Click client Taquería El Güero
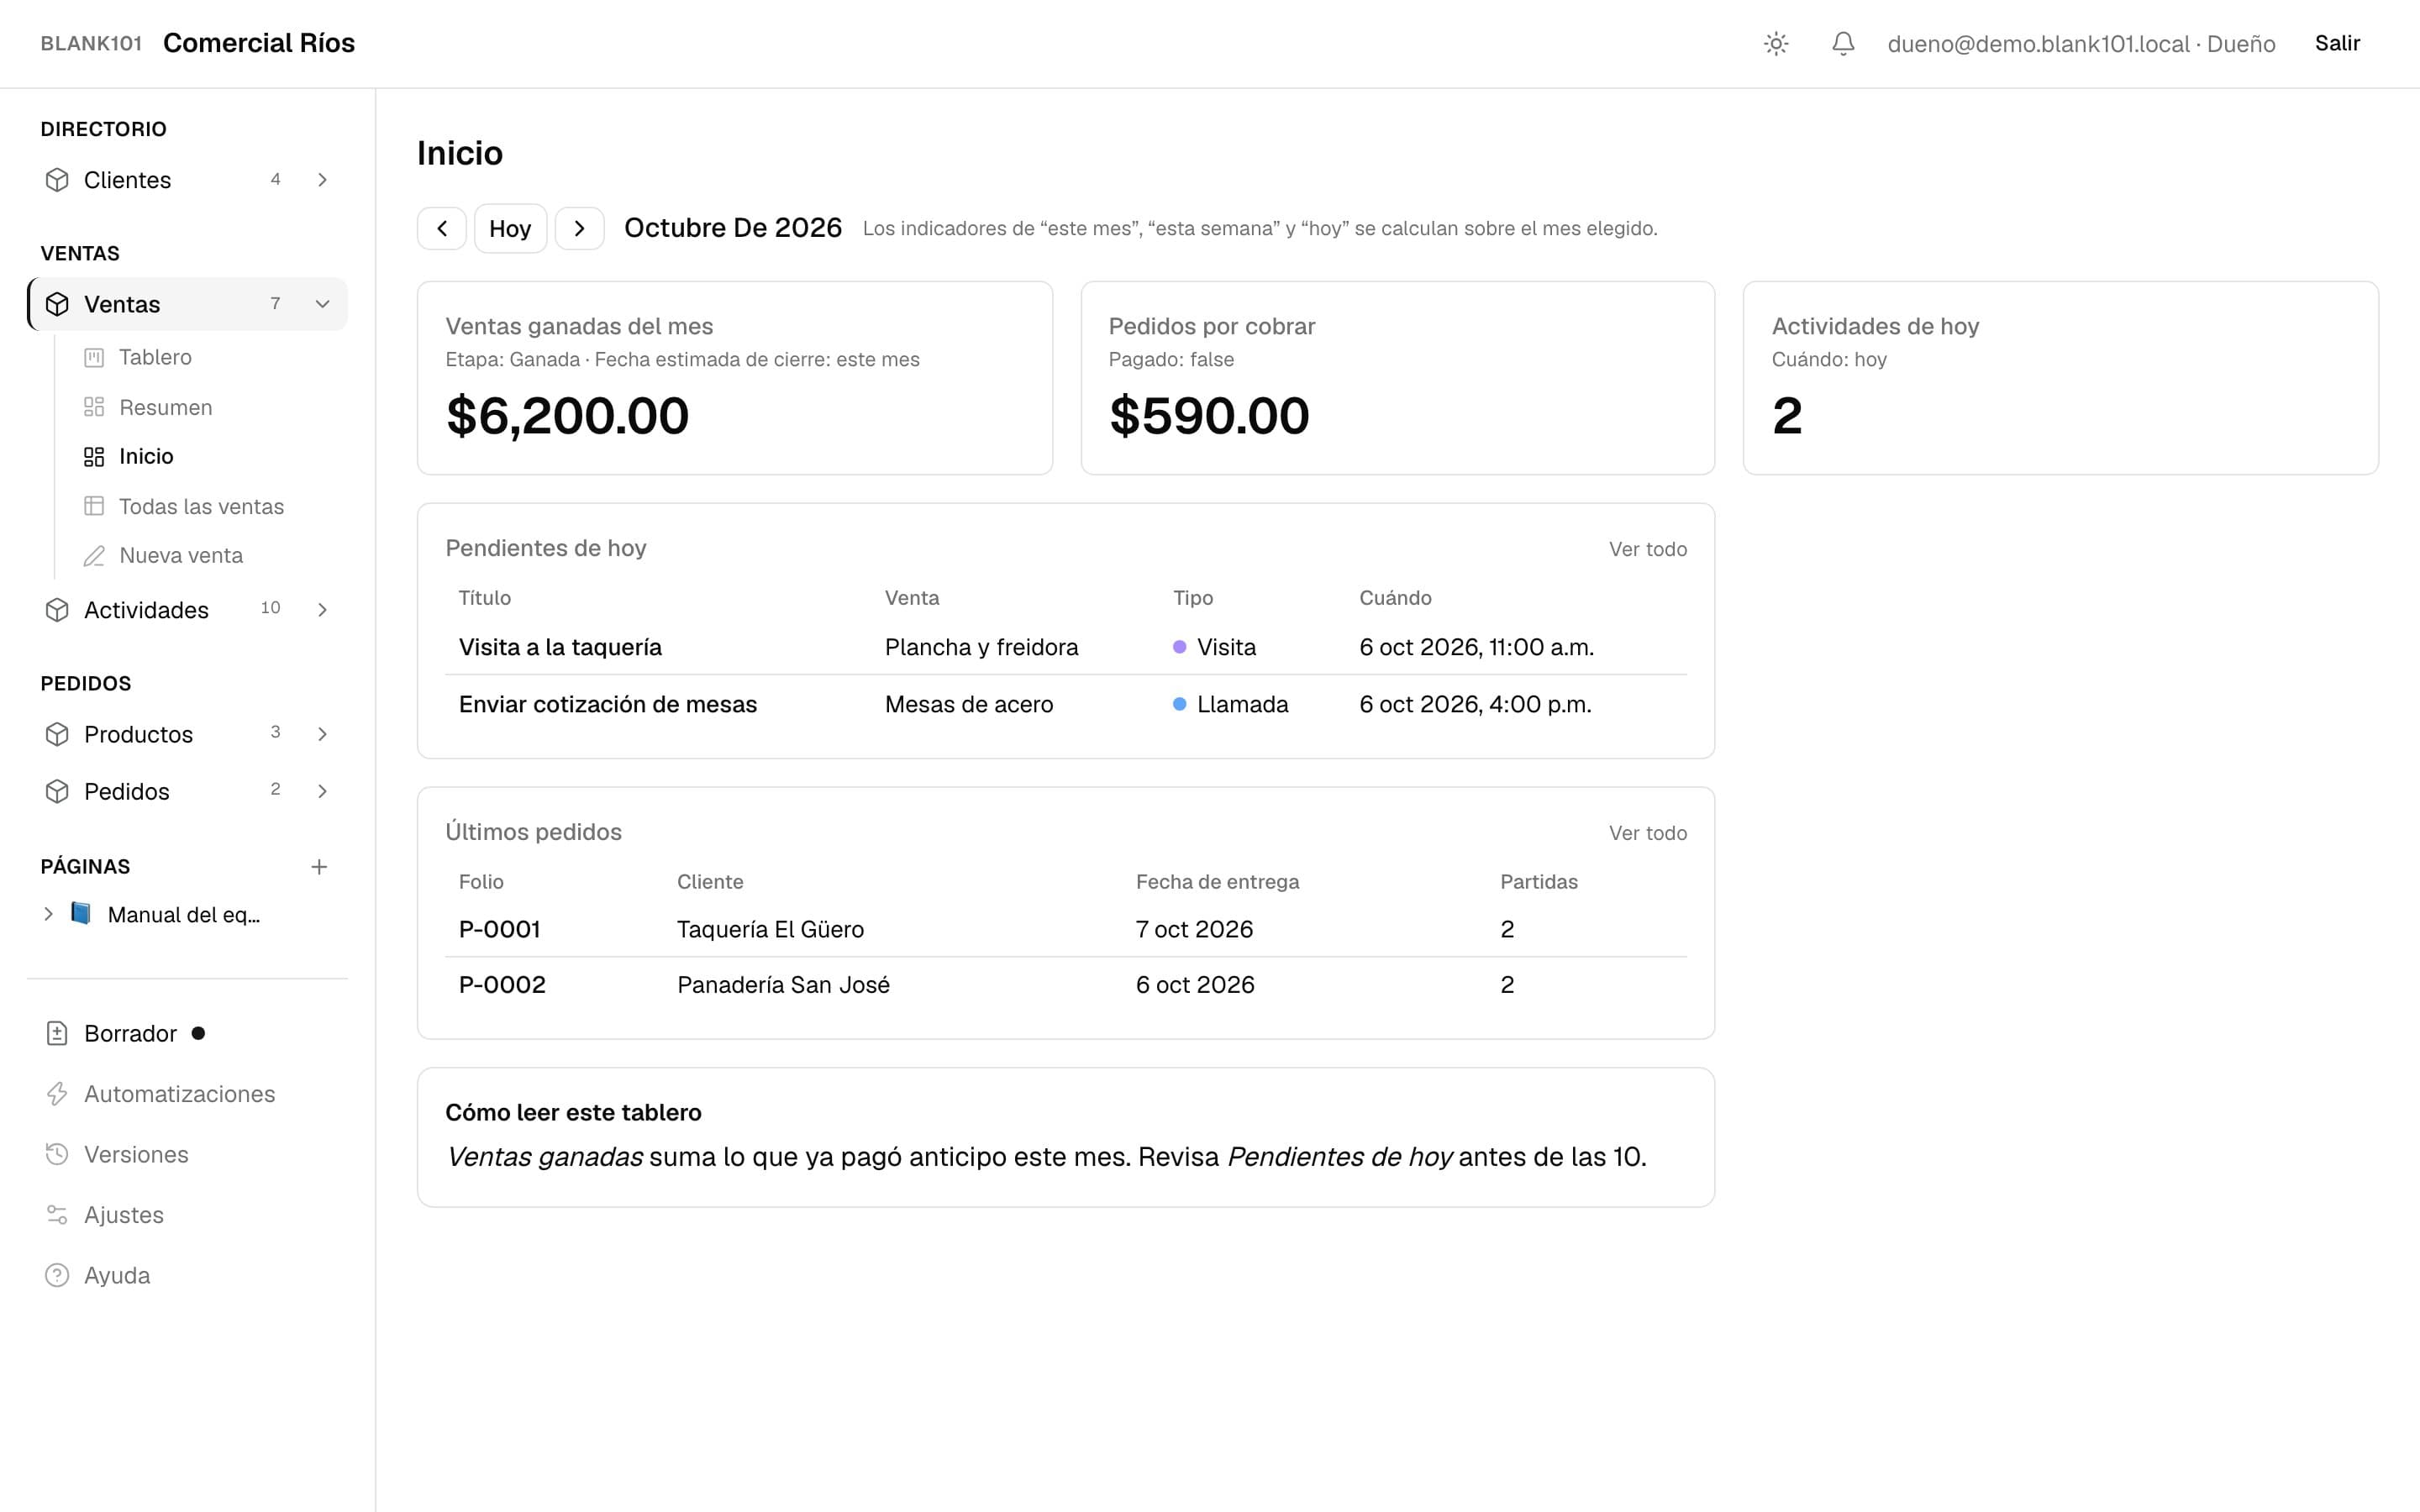2420x1512 pixels. click(x=770, y=929)
